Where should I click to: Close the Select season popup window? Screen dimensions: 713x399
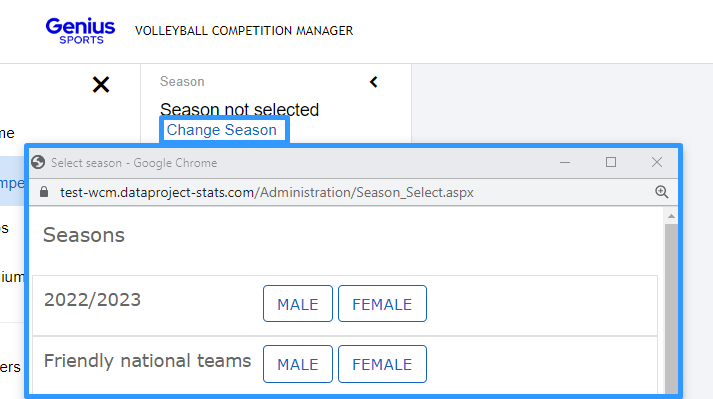657,162
